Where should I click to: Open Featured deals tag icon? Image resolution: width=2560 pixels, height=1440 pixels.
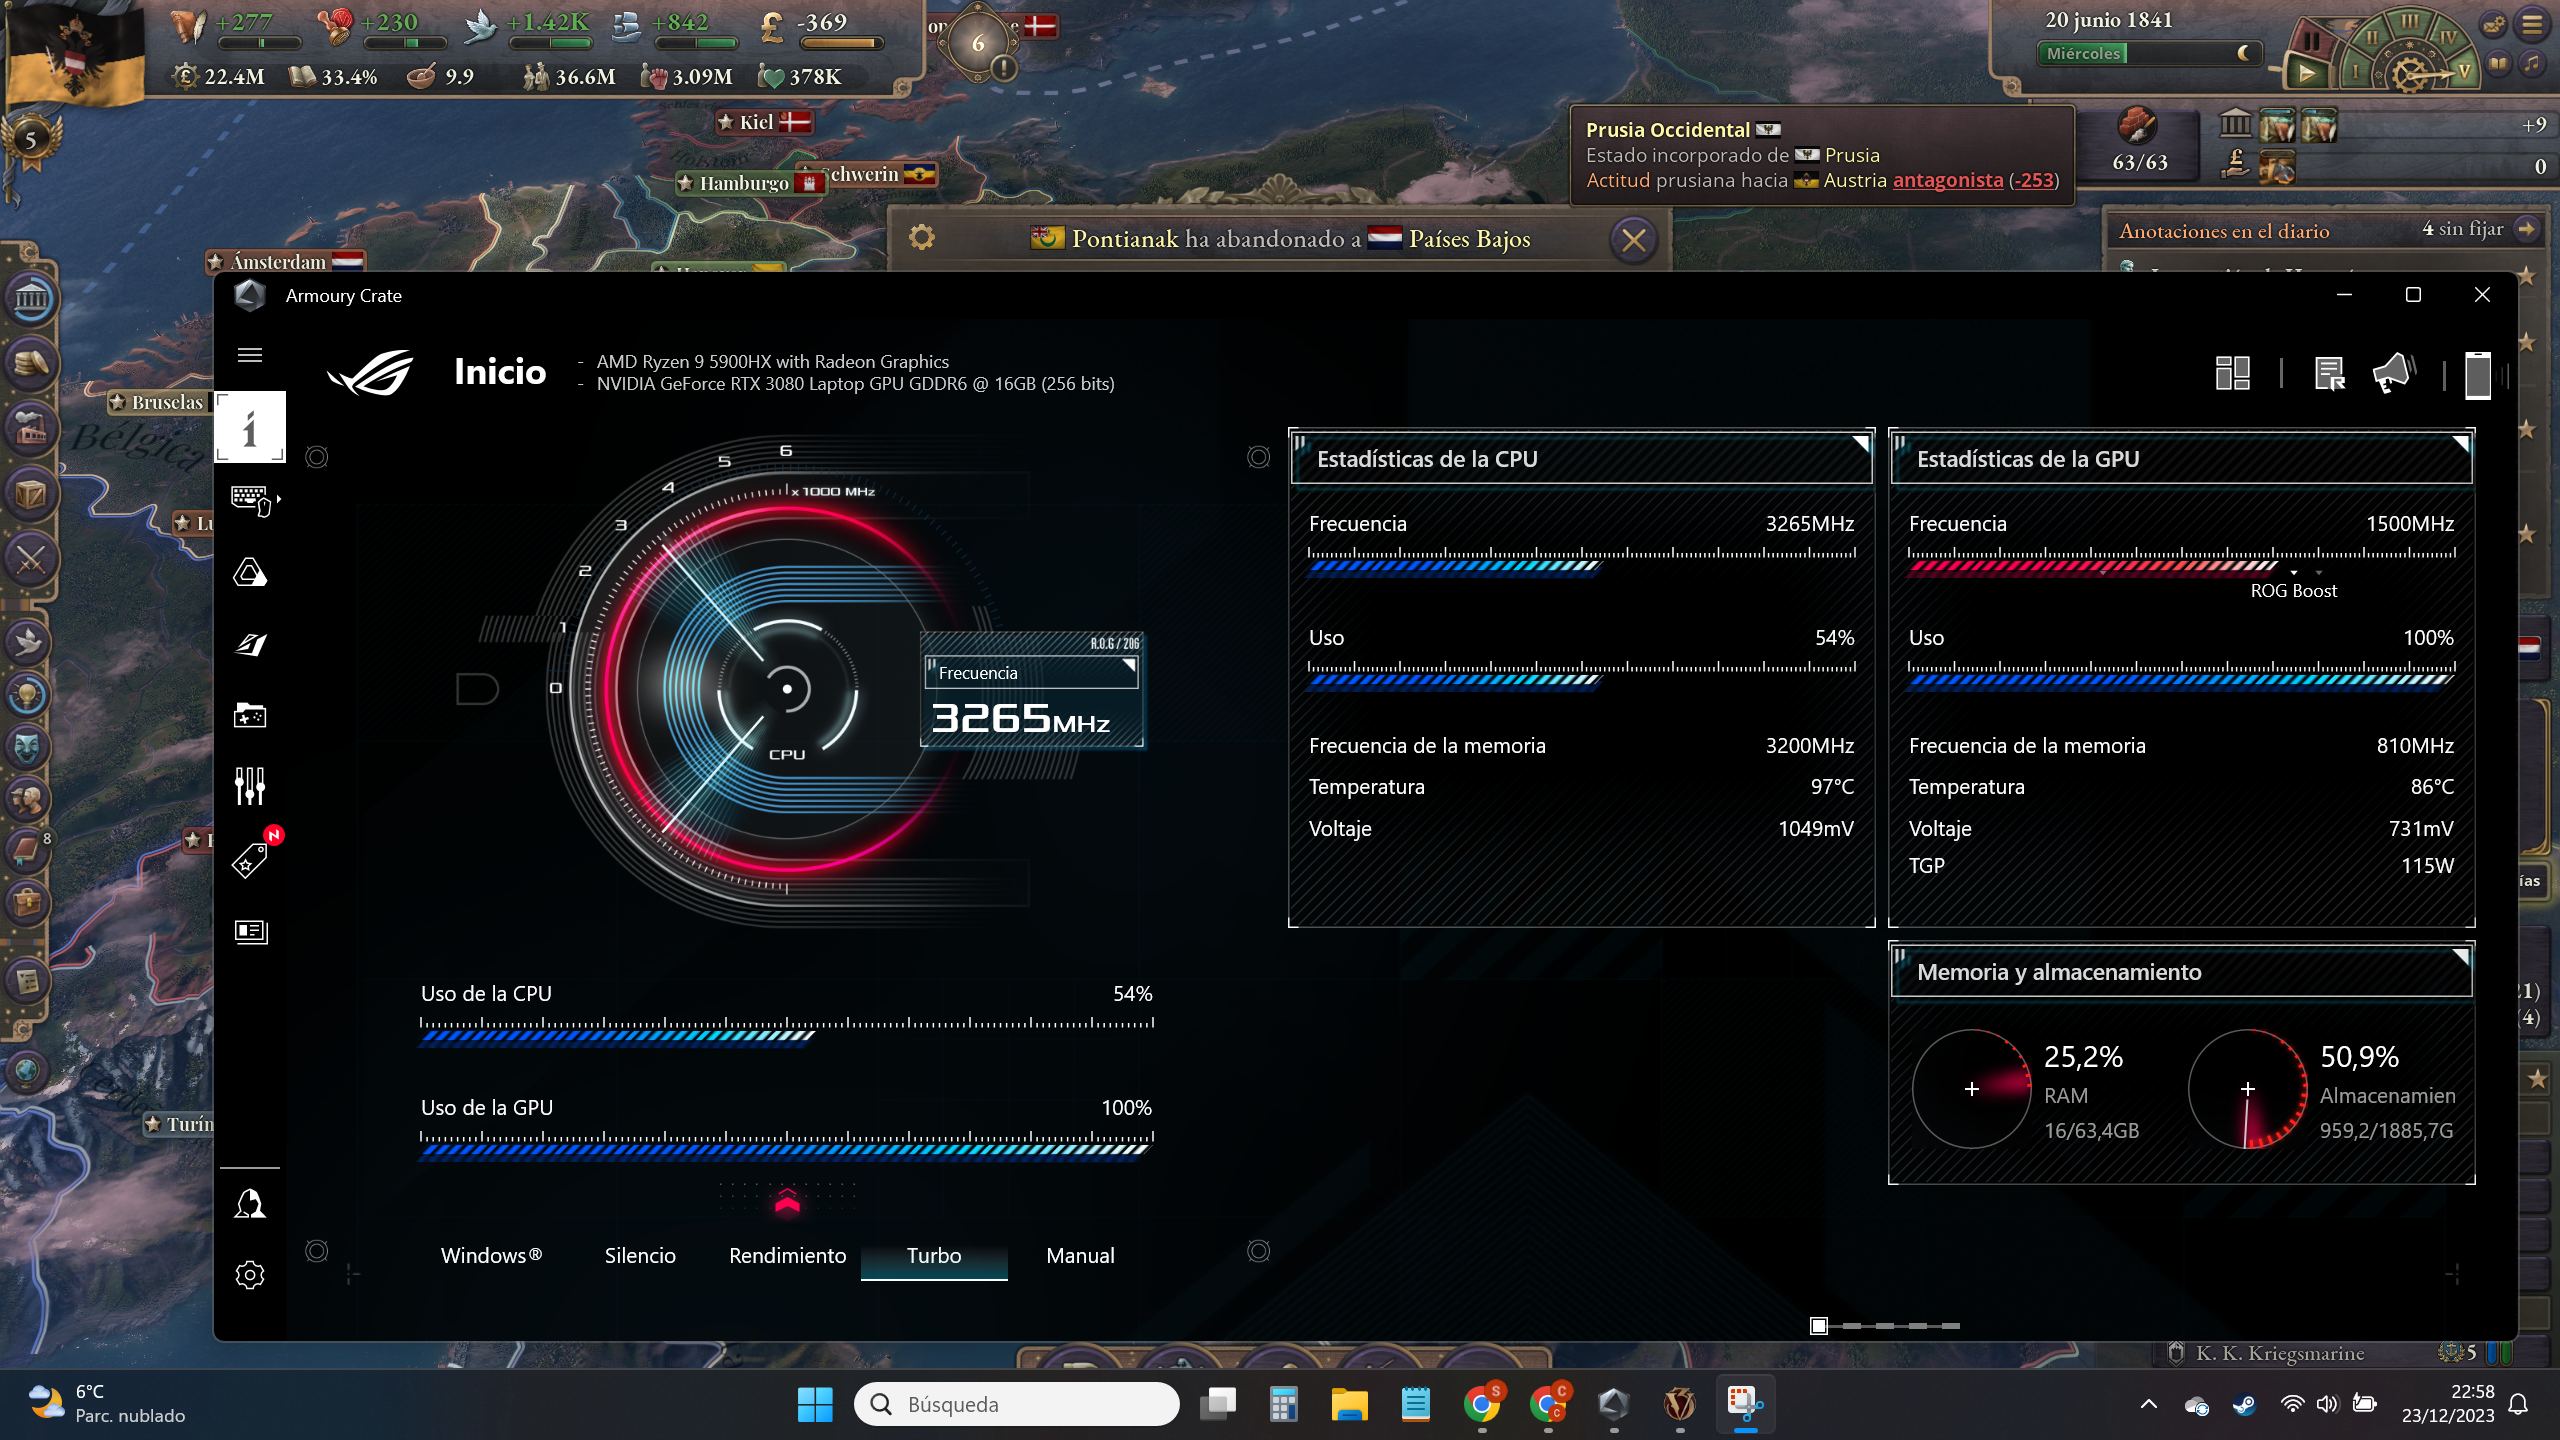click(x=250, y=860)
